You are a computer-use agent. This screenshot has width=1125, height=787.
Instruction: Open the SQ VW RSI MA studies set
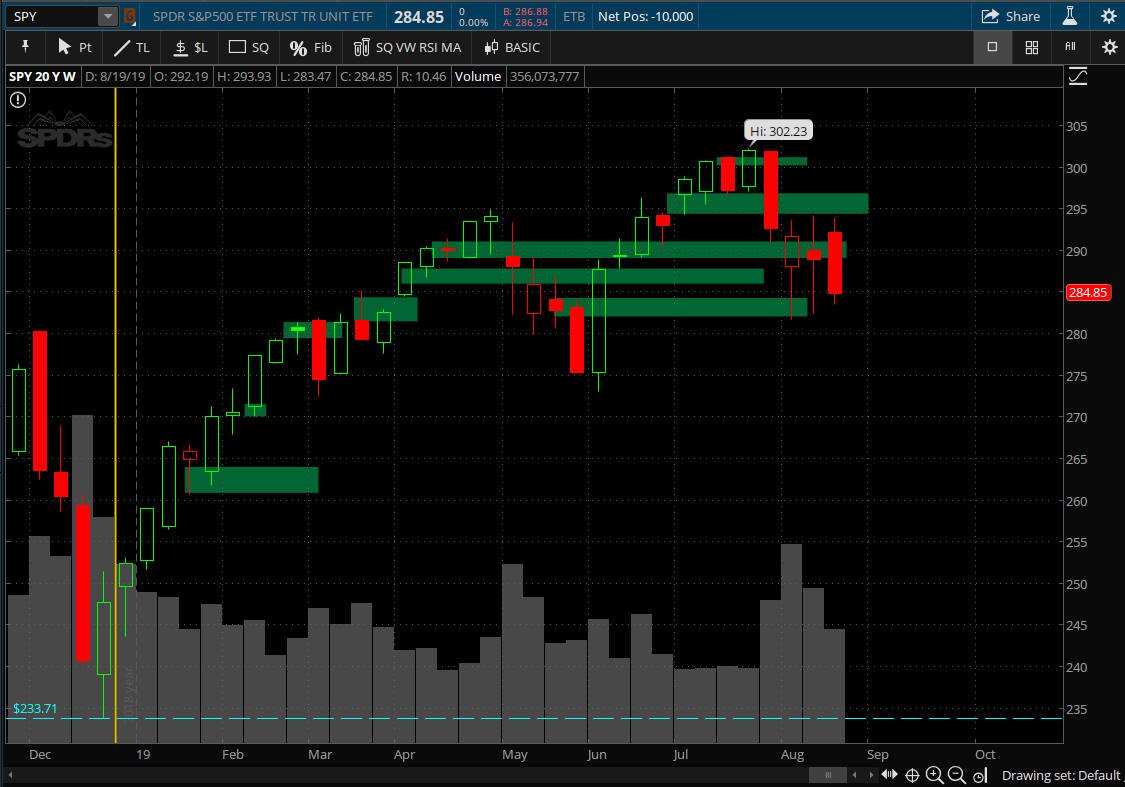point(408,47)
